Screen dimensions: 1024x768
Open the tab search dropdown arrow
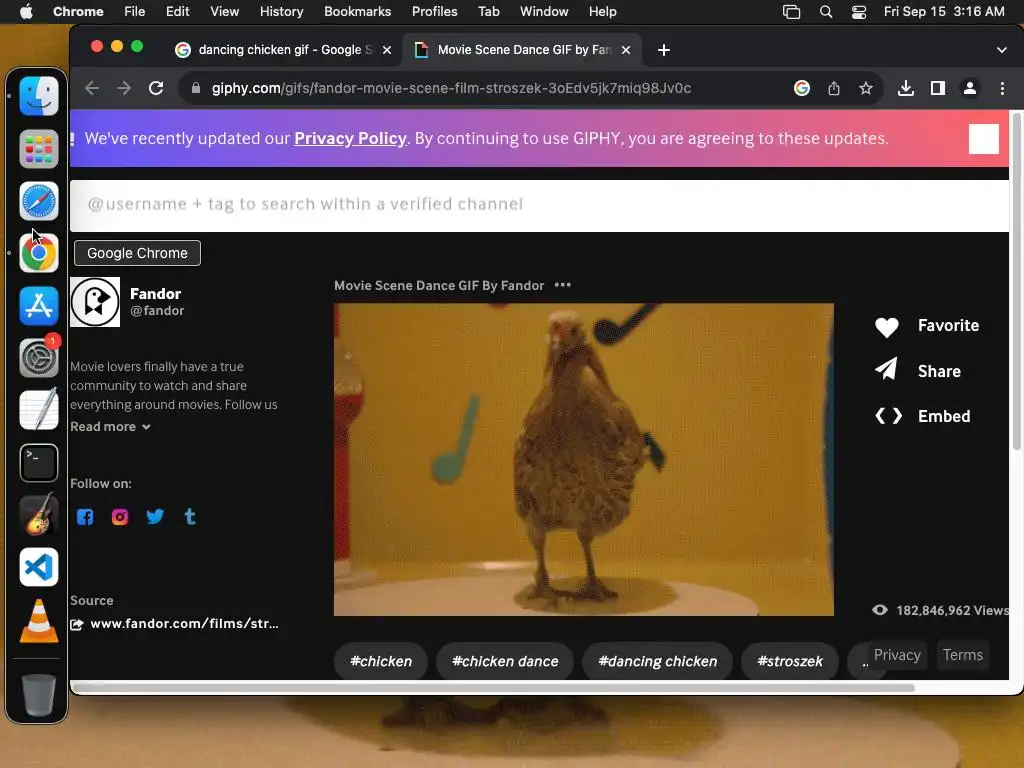[1002, 50]
